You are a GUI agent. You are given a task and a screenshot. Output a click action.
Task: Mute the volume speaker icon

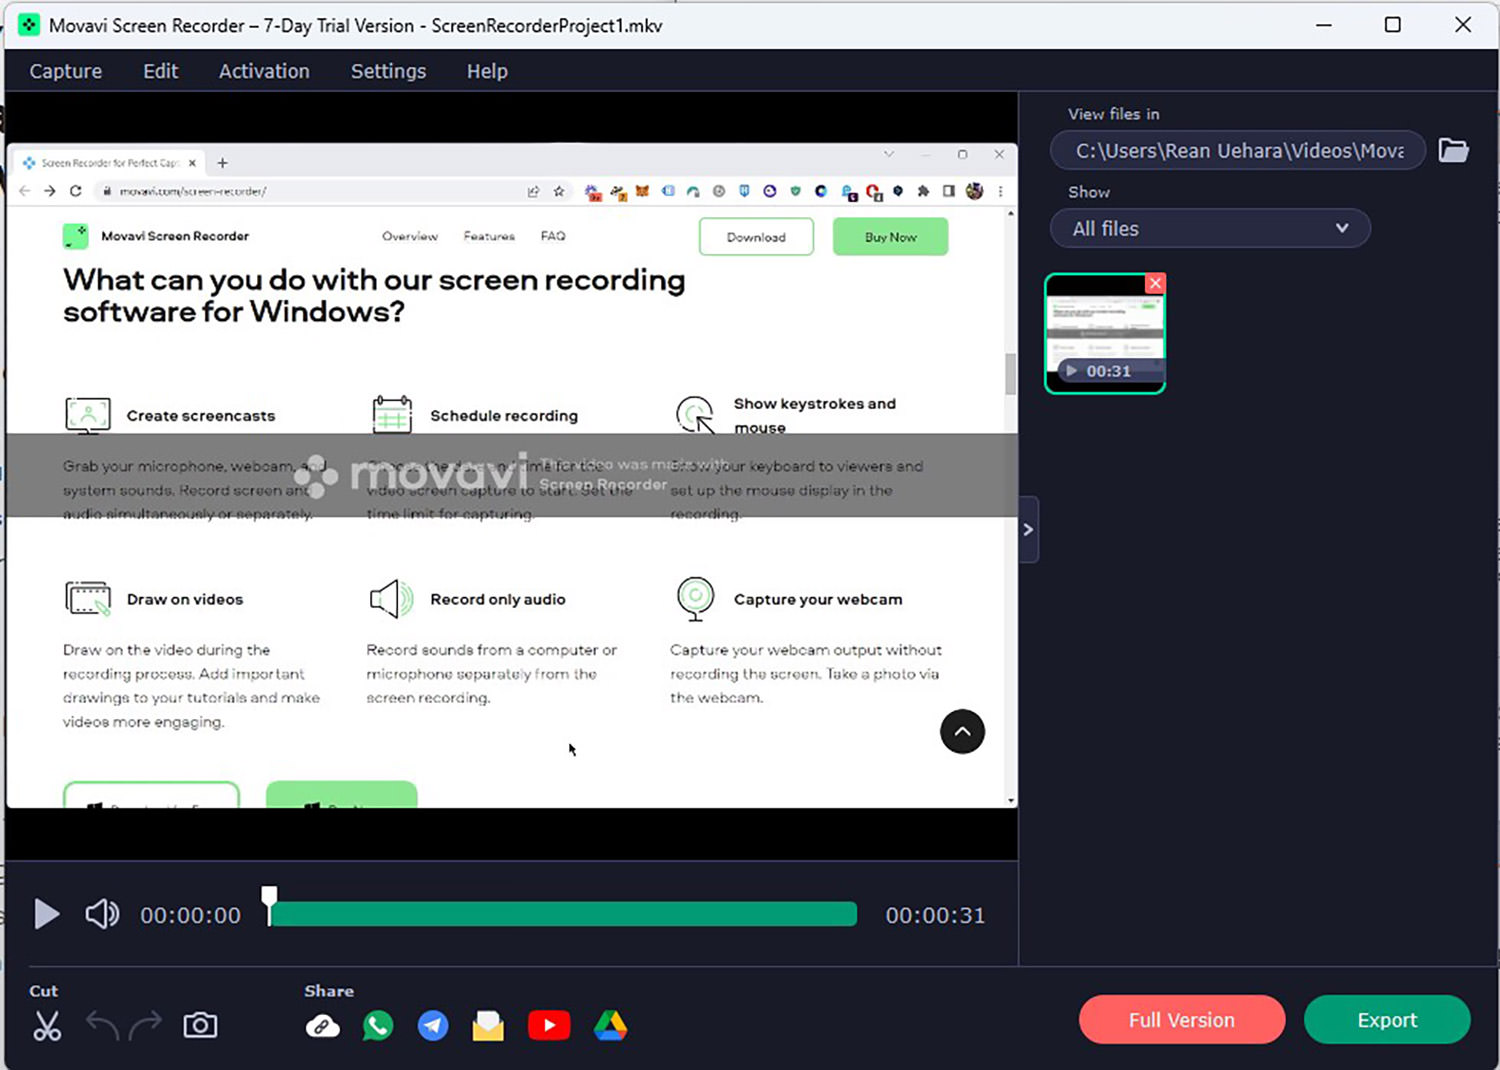point(102,914)
